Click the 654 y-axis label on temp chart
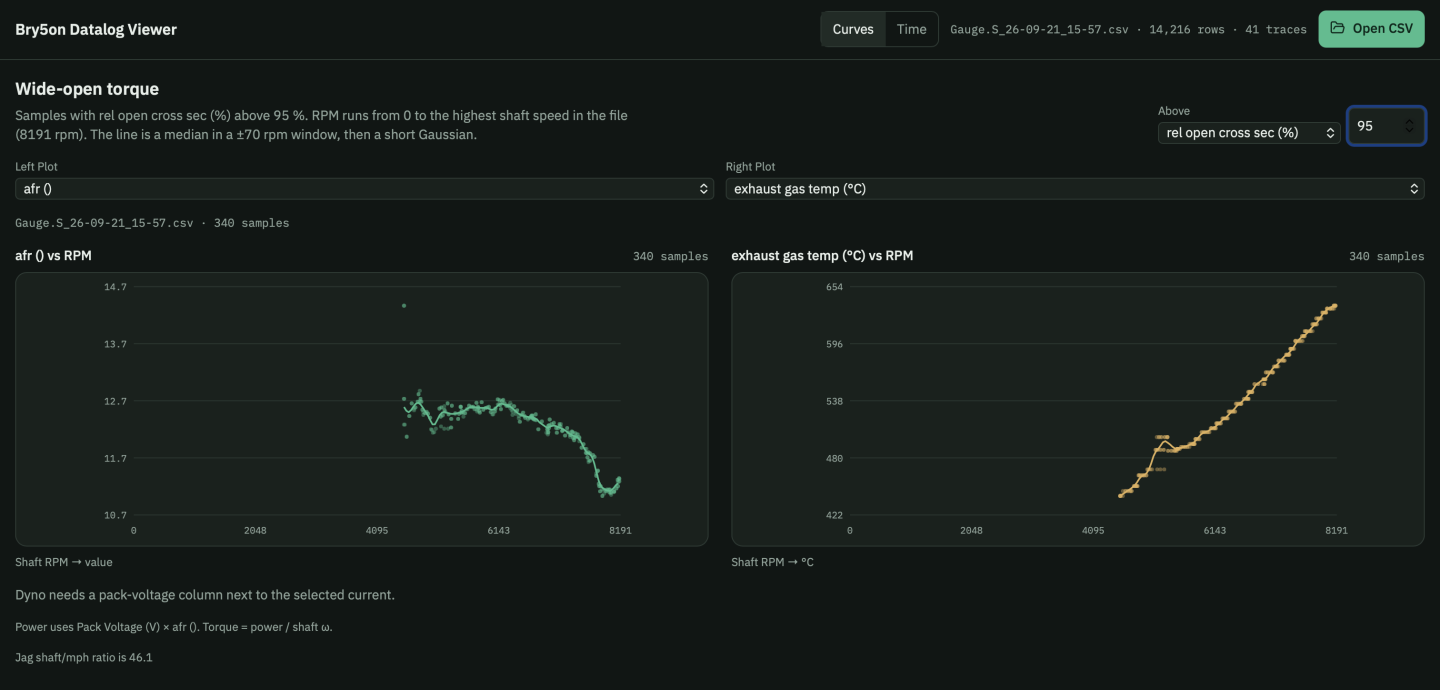Image resolution: width=1440 pixels, height=690 pixels. coord(834,287)
